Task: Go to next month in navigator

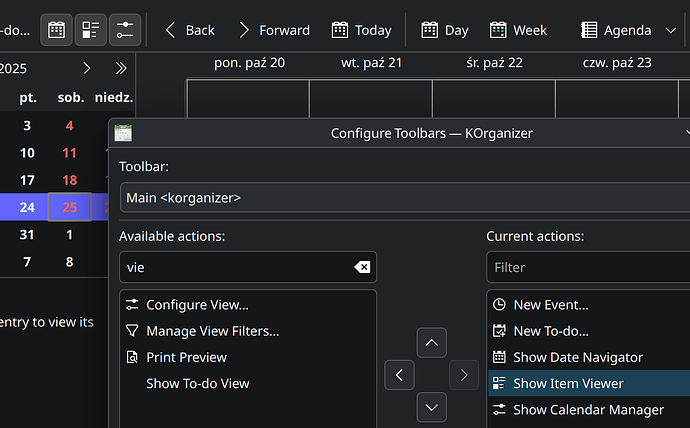Action: tap(87, 68)
